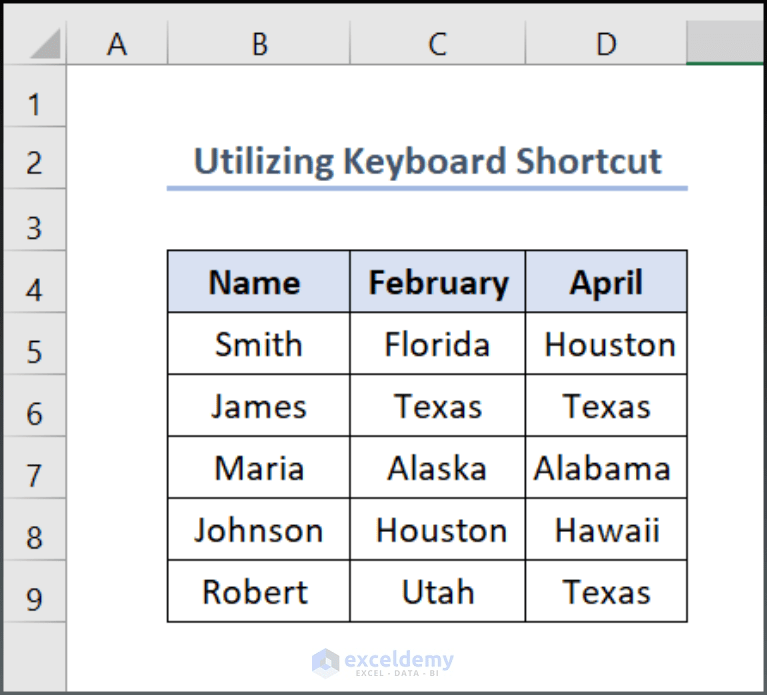Select the 'James' cell
Viewport: 767px width, 695px height.
coord(259,405)
